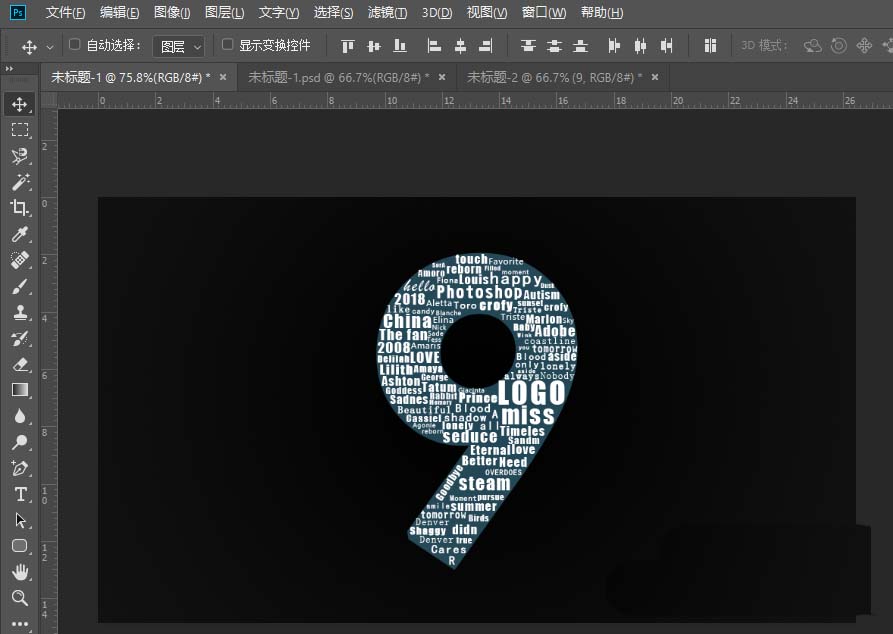Distribute bottom edges in options bar

(580, 46)
